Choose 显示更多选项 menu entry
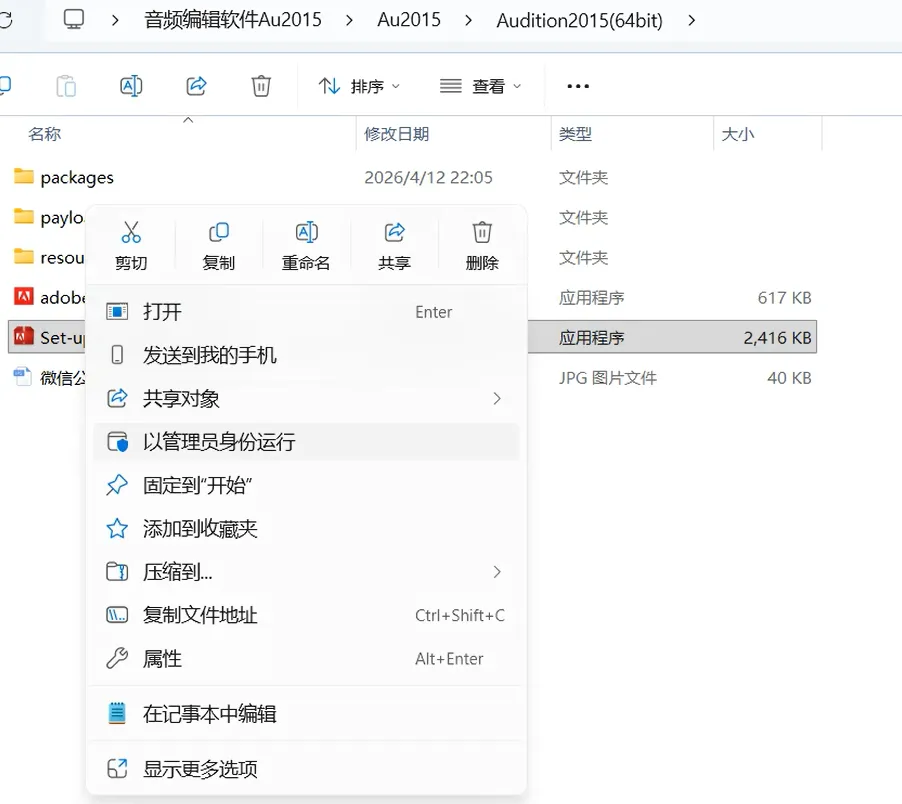The width and height of the screenshot is (902, 804). [306, 769]
